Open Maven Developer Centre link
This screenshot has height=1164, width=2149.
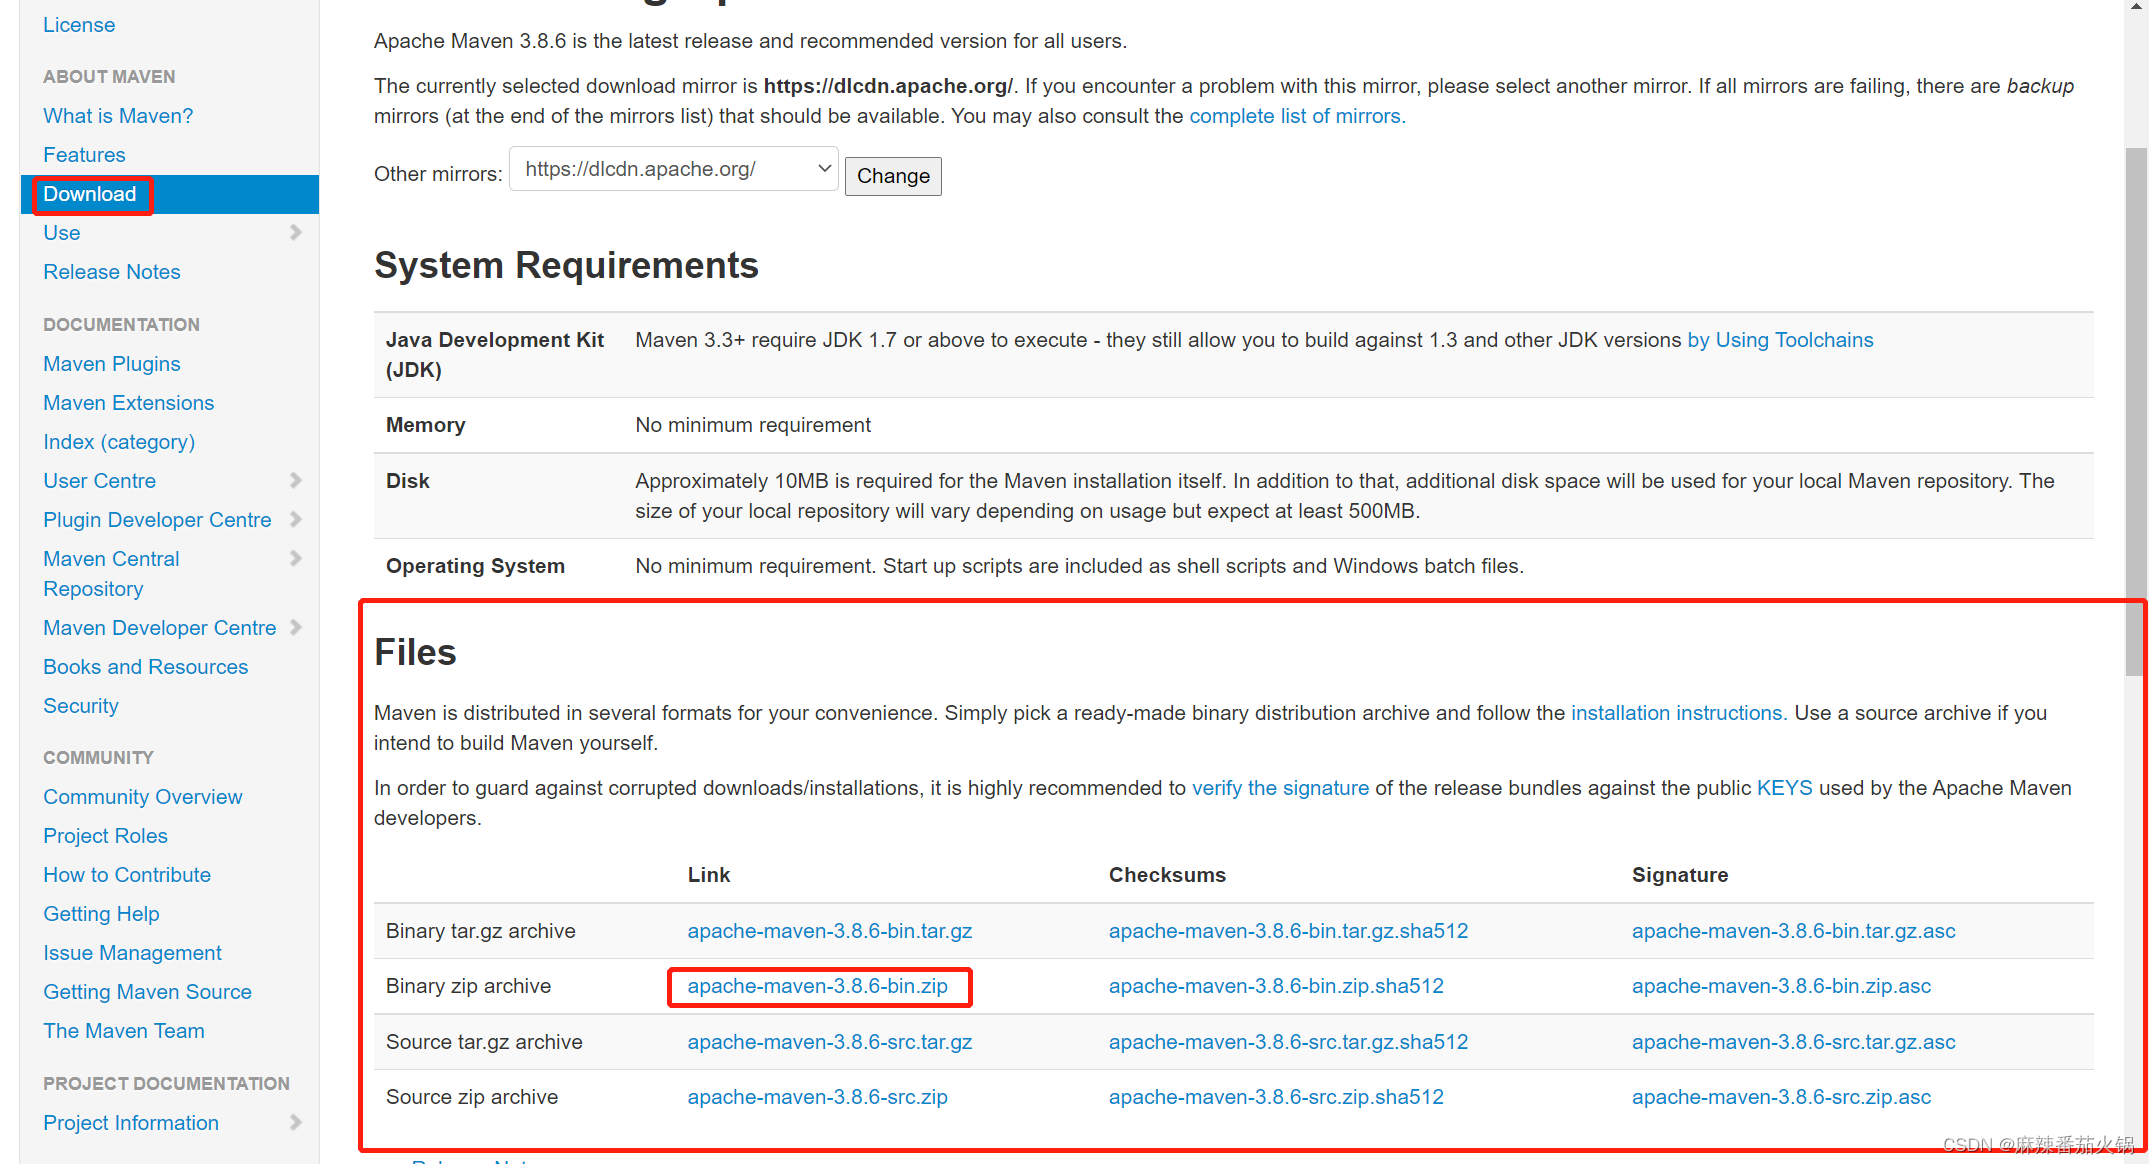[x=160, y=628]
